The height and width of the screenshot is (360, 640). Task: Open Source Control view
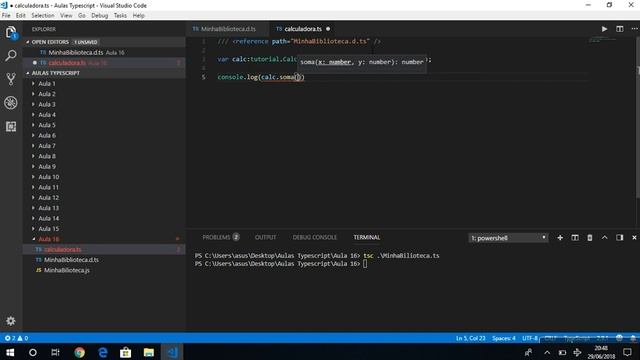[x=11, y=79]
